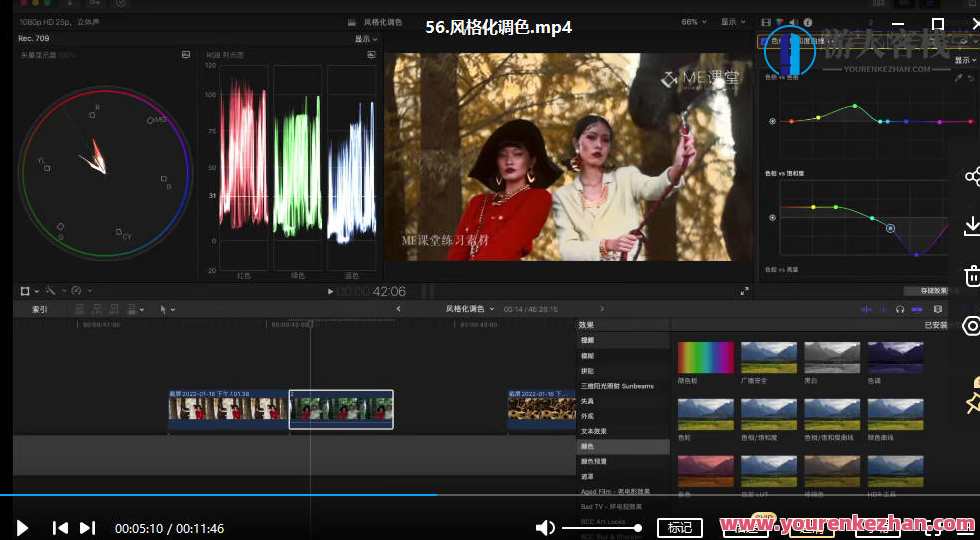Screen dimensions: 980x540
Task: Select the grayscale 黑白 effect thumbnail
Action: [x=832, y=358]
